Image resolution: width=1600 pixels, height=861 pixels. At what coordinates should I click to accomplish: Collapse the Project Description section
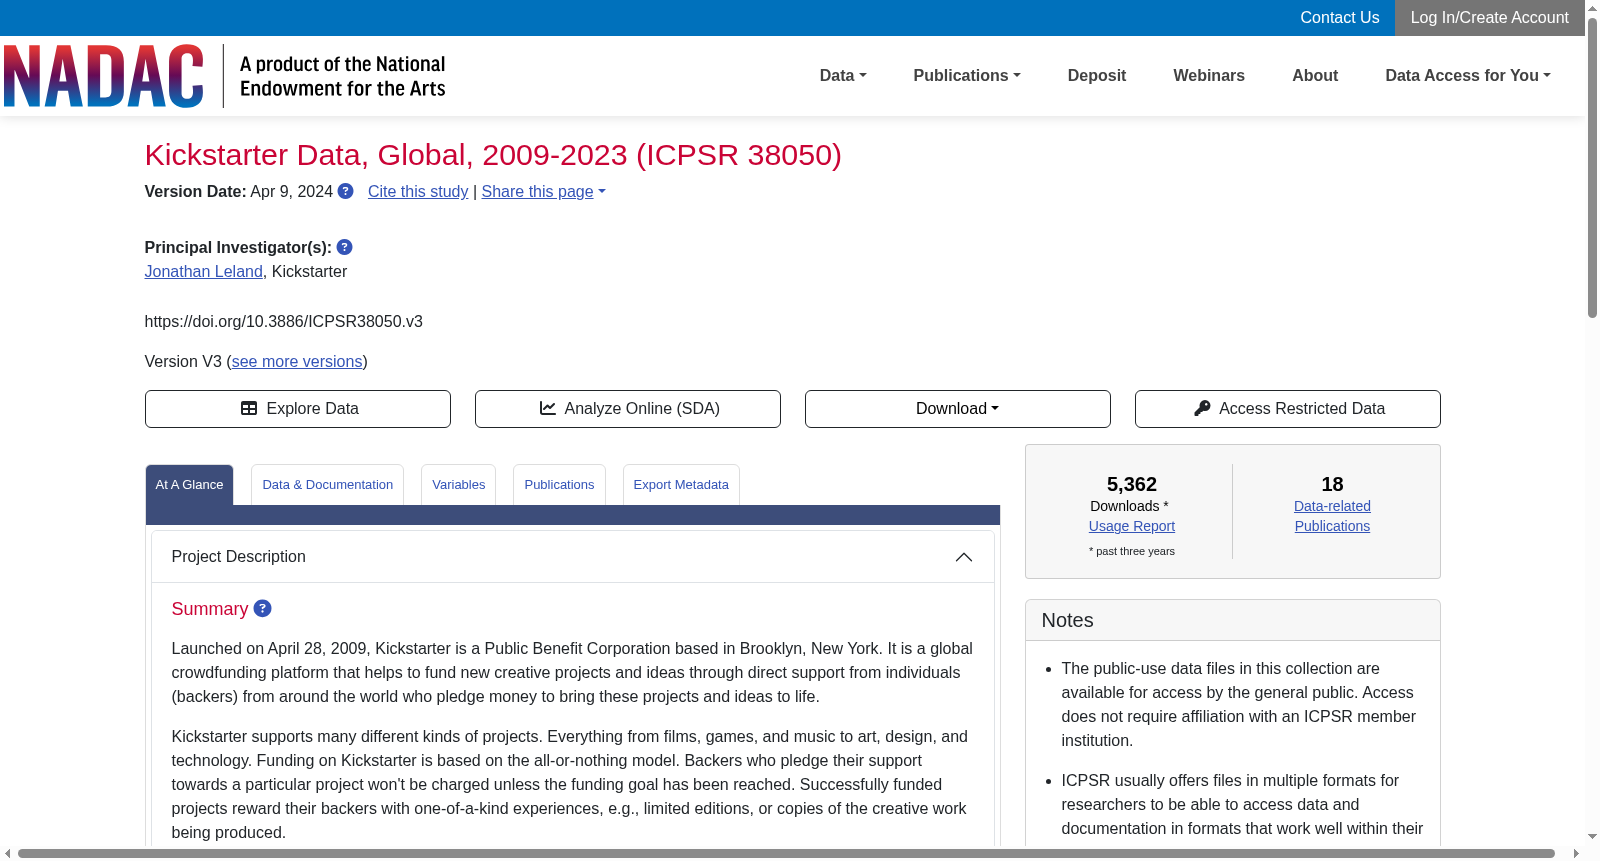click(964, 557)
